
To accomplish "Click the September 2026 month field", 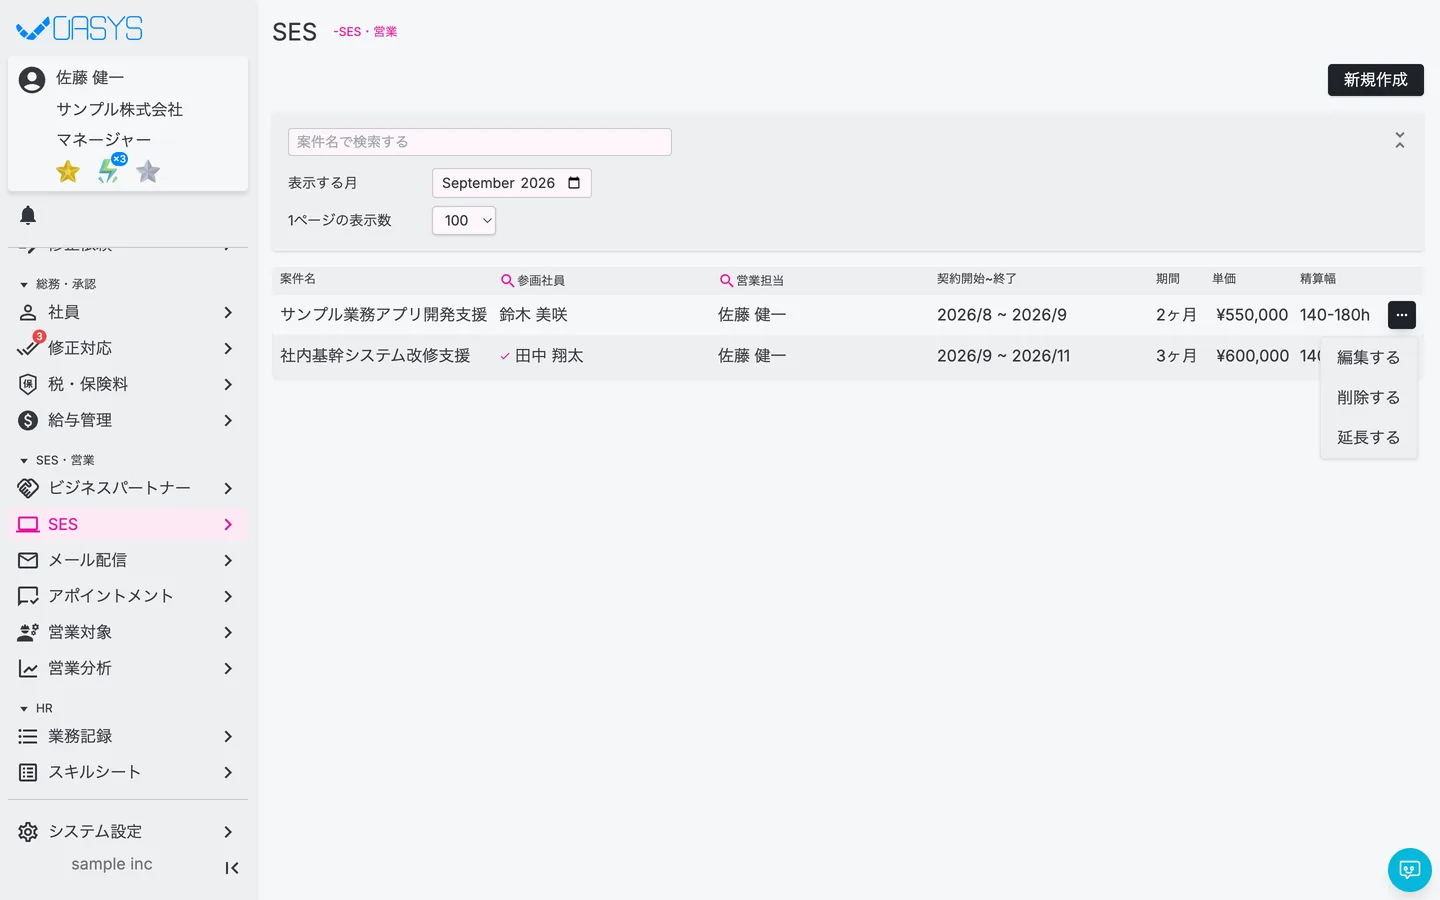I will [511, 183].
